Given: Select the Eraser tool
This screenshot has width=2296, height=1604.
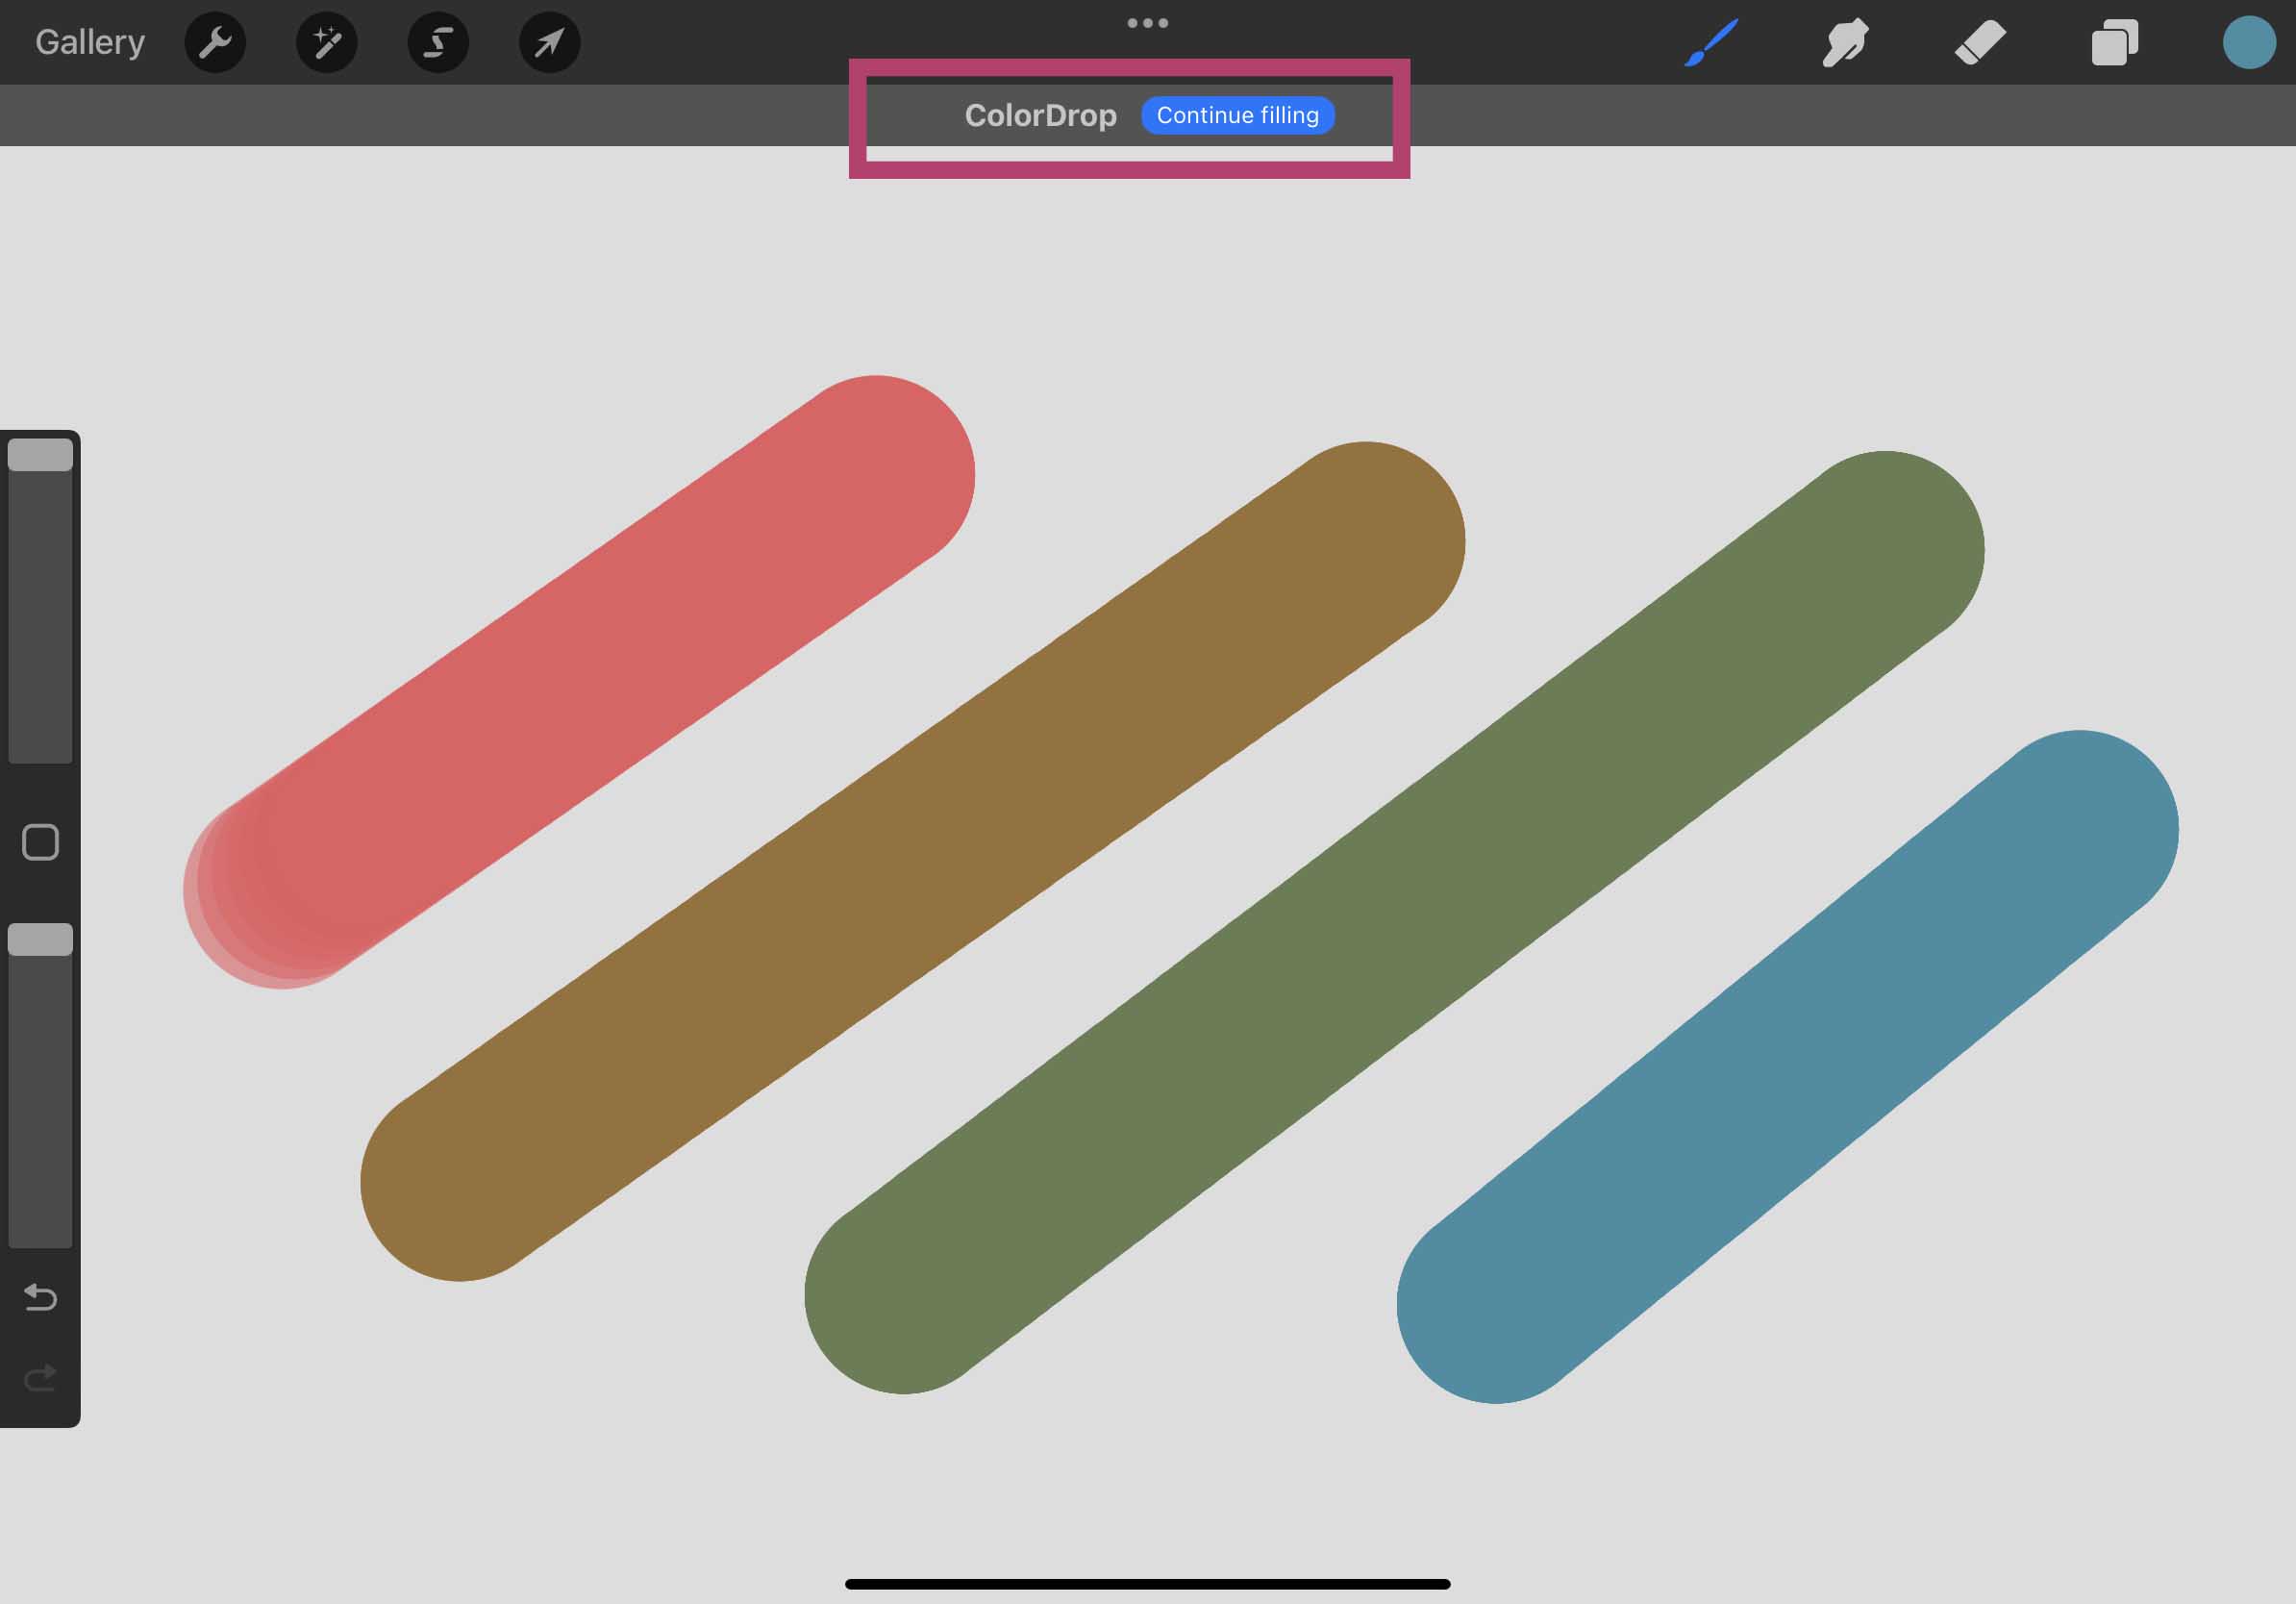Looking at the screenshot, I should pyautogui.click(x=1980, y=42).
